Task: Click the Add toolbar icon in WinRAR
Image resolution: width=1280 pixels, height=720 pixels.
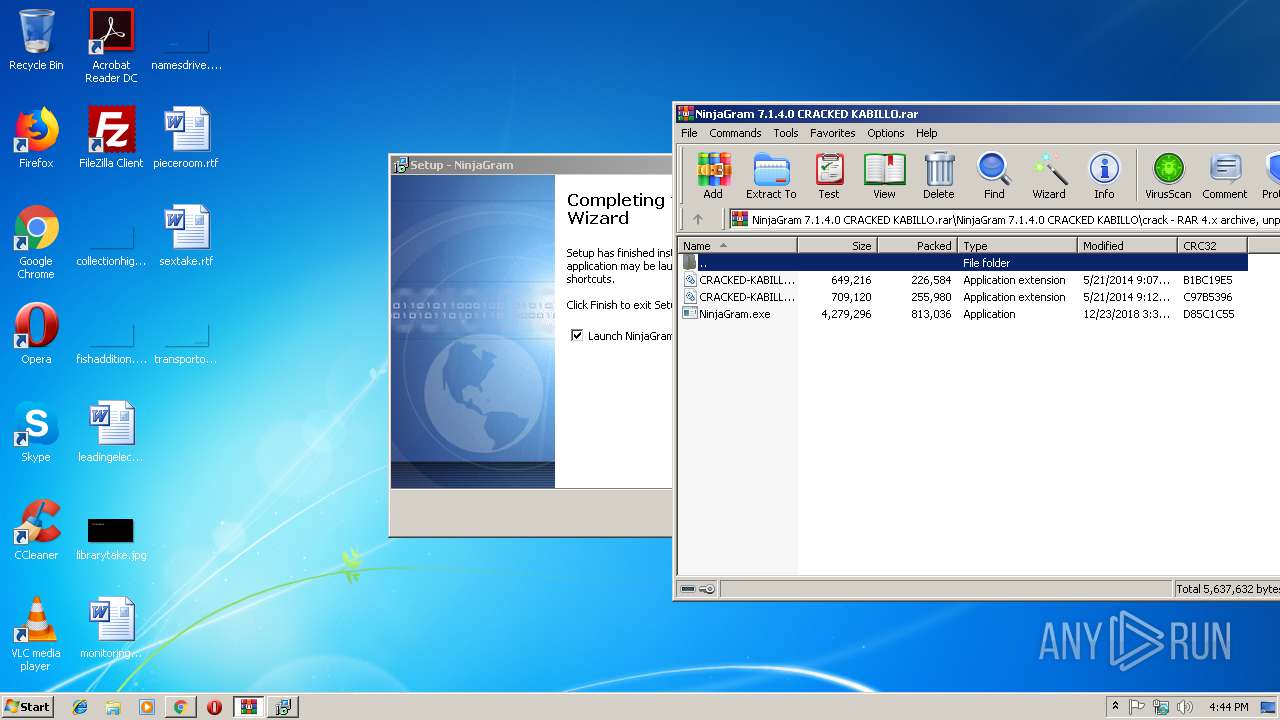Action: [x=713, y=176]
